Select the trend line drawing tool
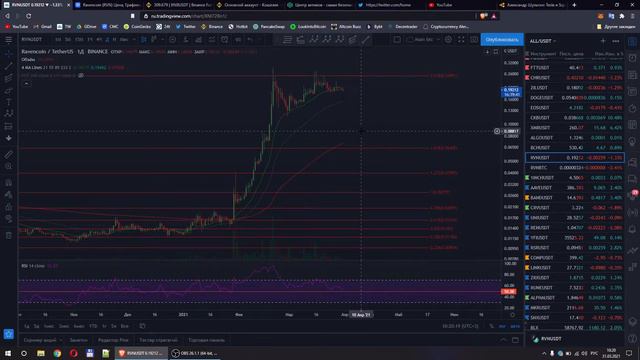The width and height of the screenshot is (640, 360). click(9, 66)
